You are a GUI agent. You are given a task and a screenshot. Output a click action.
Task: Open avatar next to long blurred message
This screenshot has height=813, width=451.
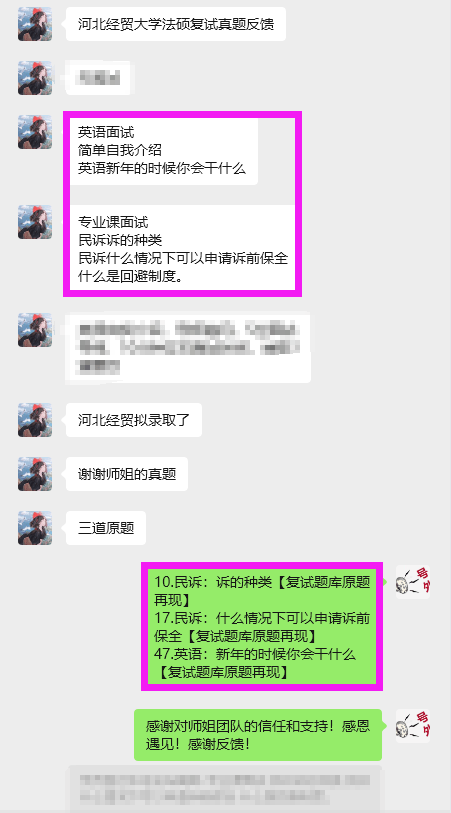pyautogui.click(x=35, y=330)
